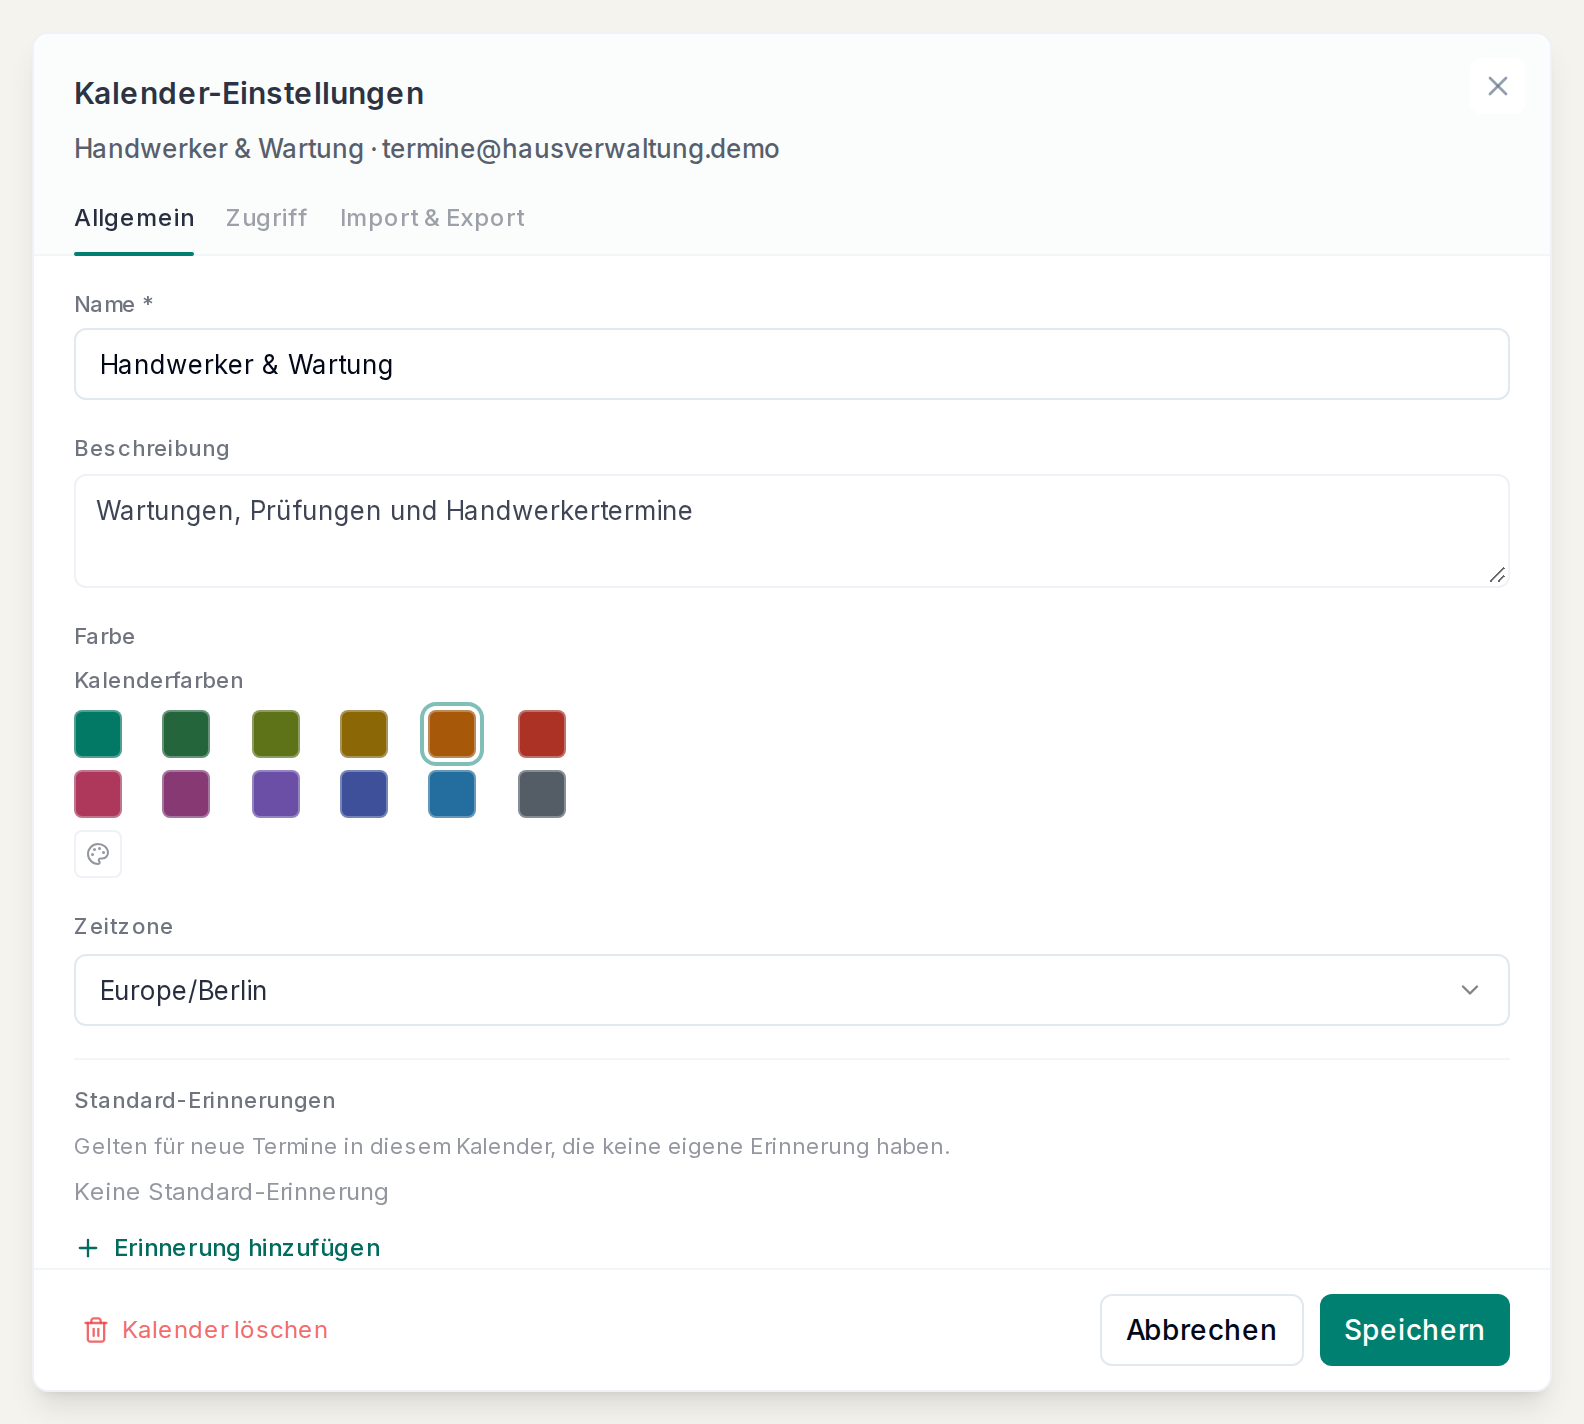Choose the indigo blue color swatch
This screenshot has height=1424, width=1584.
coord(364,794)
